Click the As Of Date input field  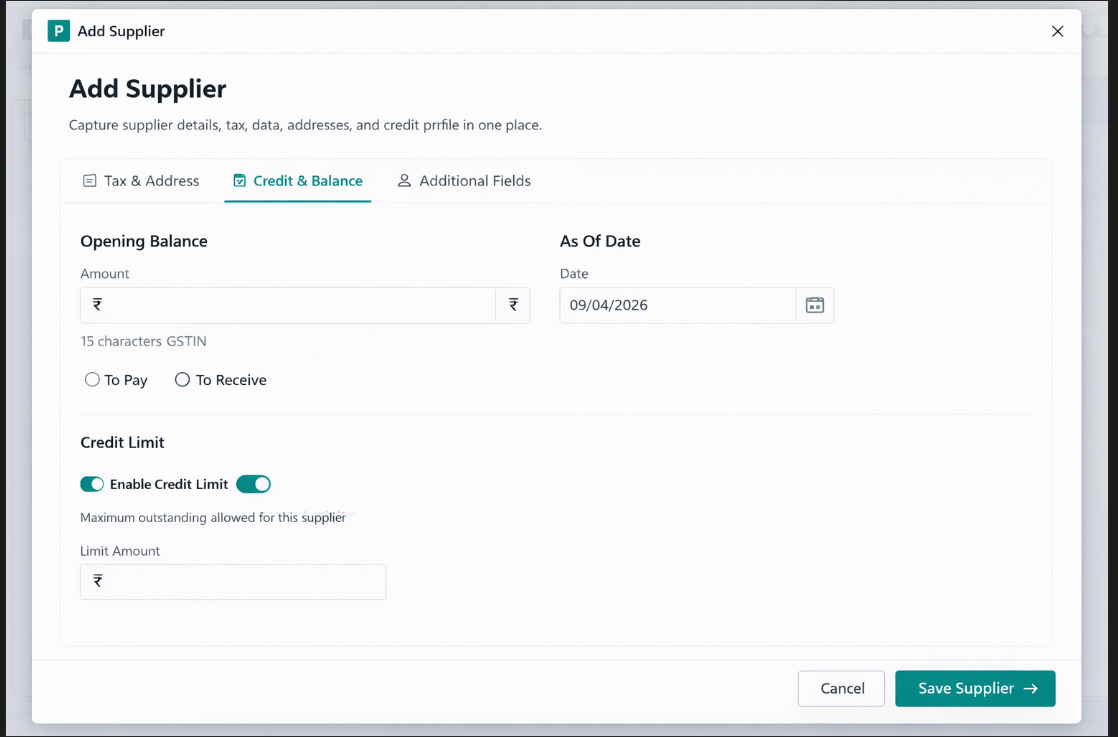point(680,305)
